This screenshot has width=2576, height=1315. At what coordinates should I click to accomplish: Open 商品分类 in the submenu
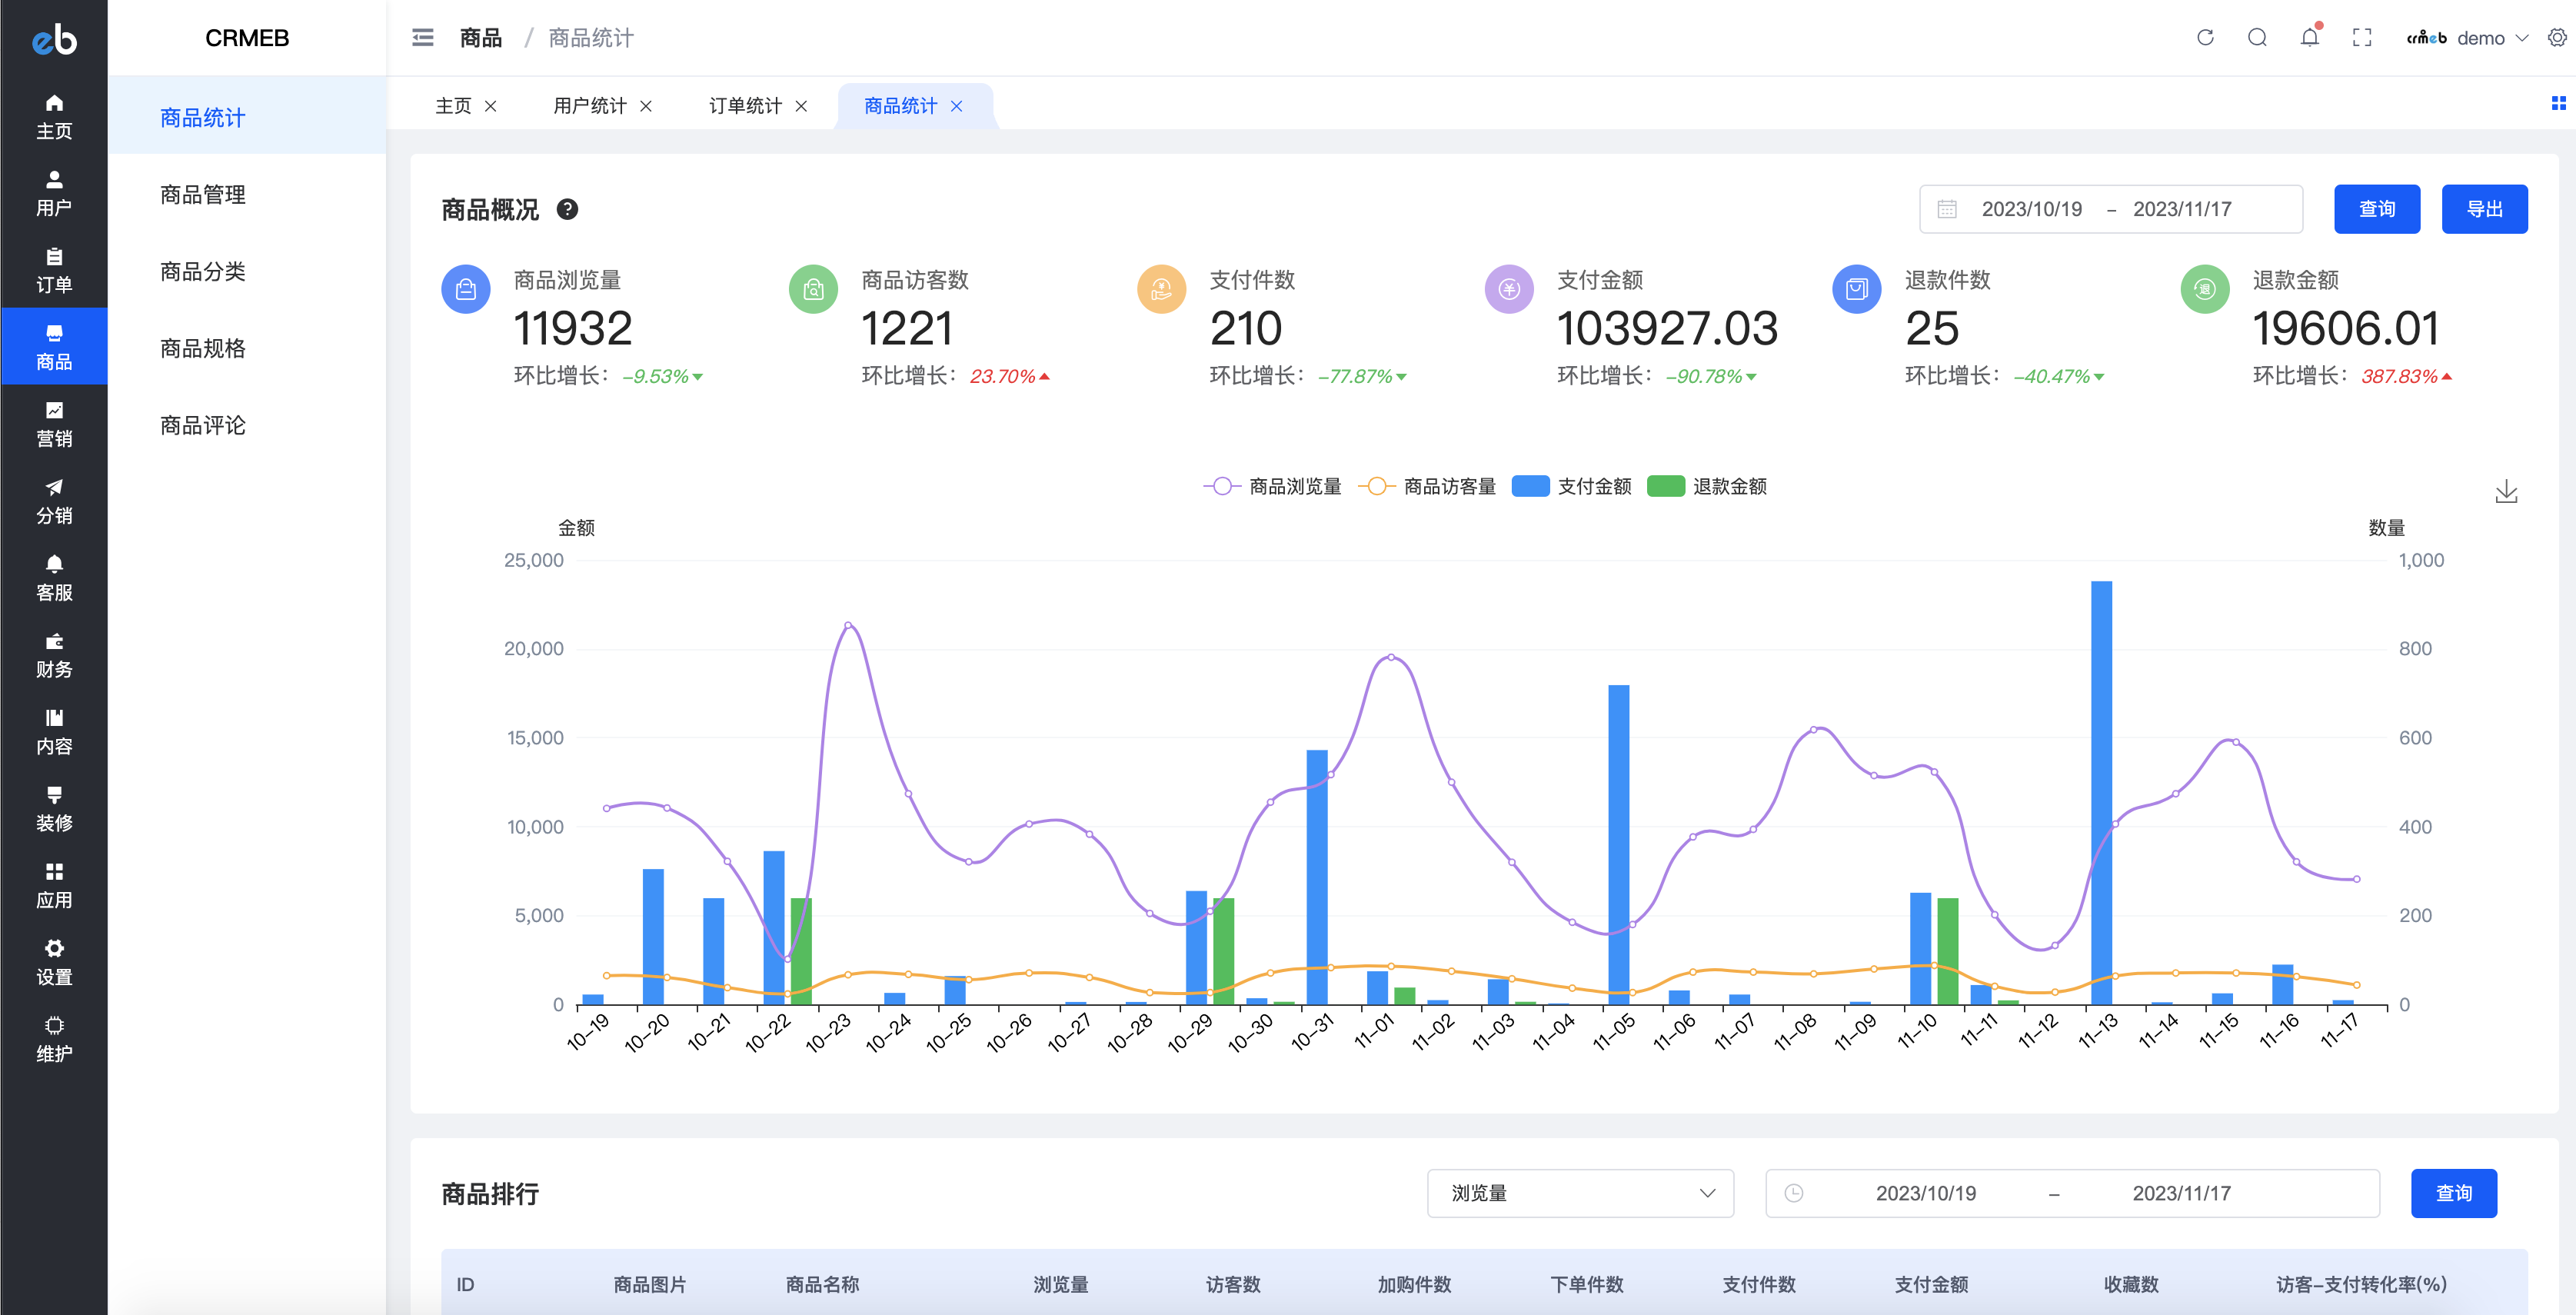pos(247,271)
